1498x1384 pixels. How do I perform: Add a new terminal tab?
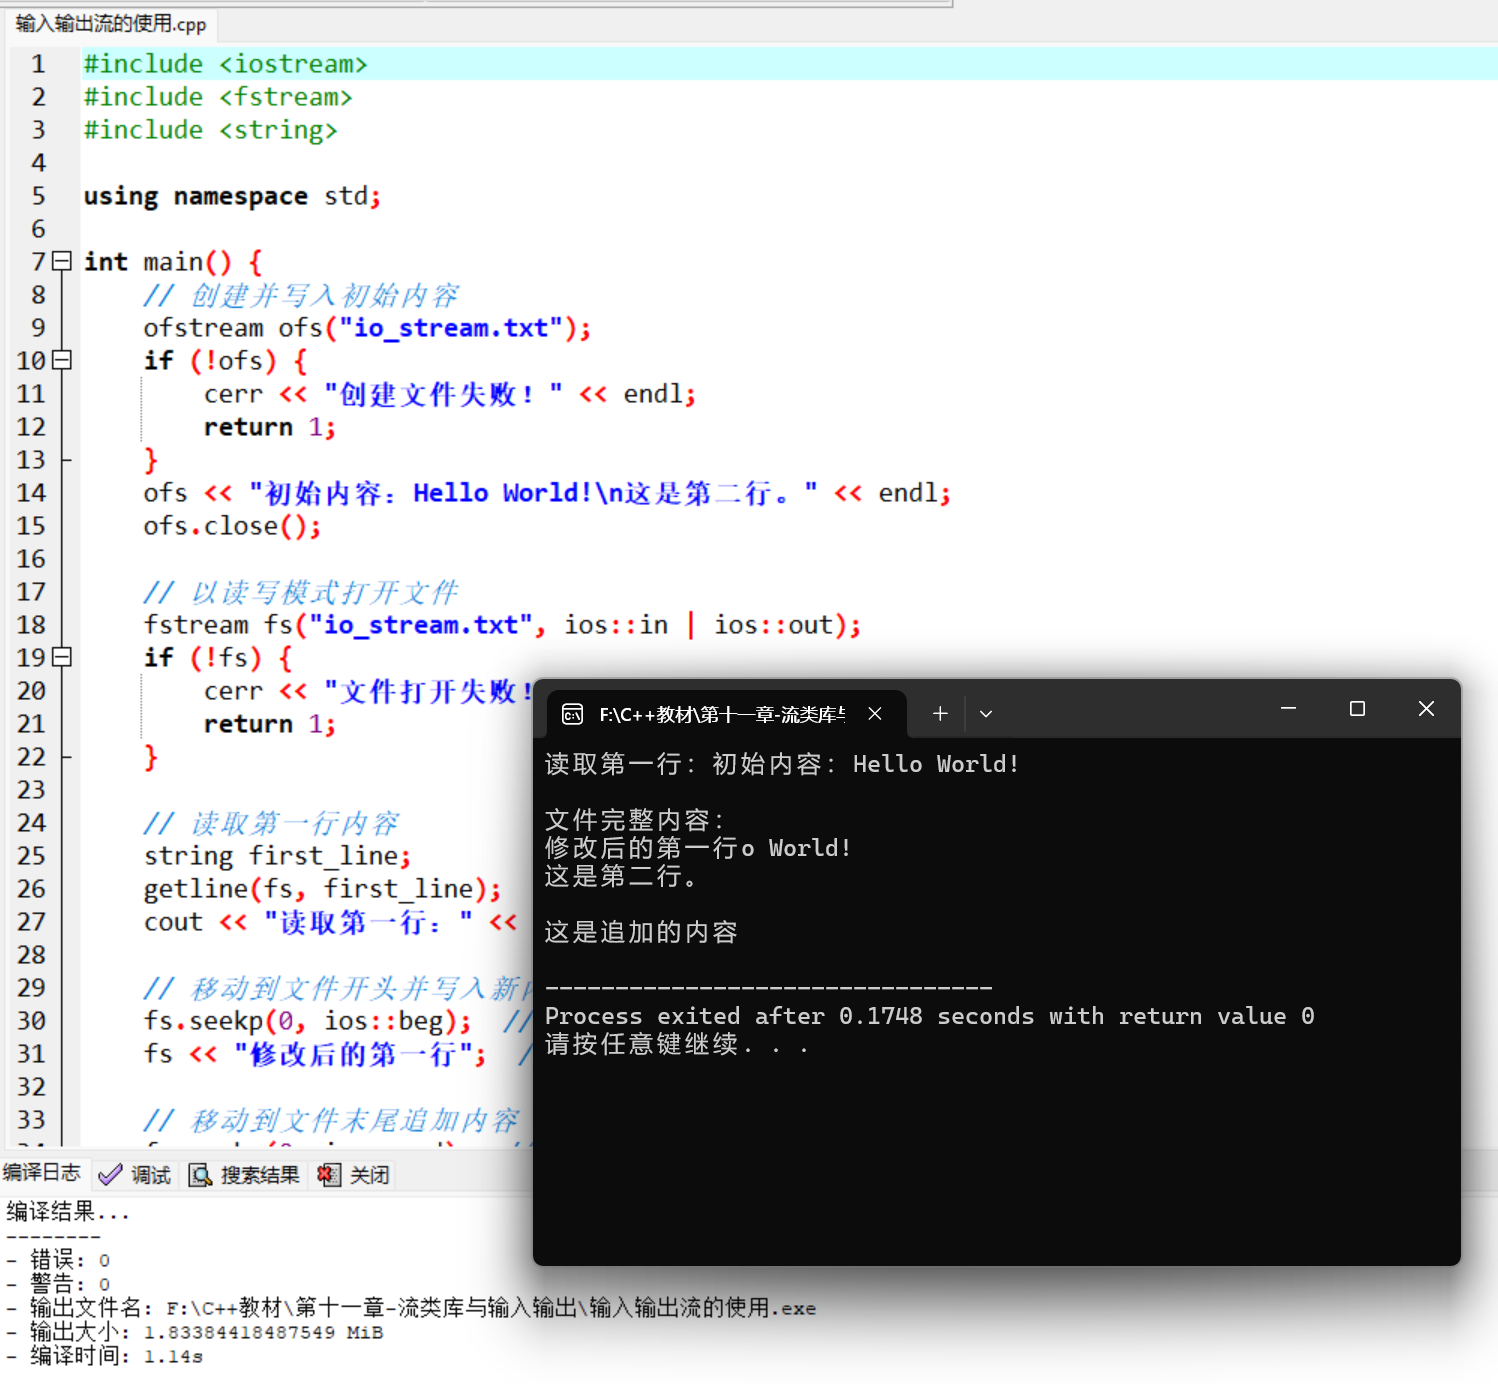940,714
